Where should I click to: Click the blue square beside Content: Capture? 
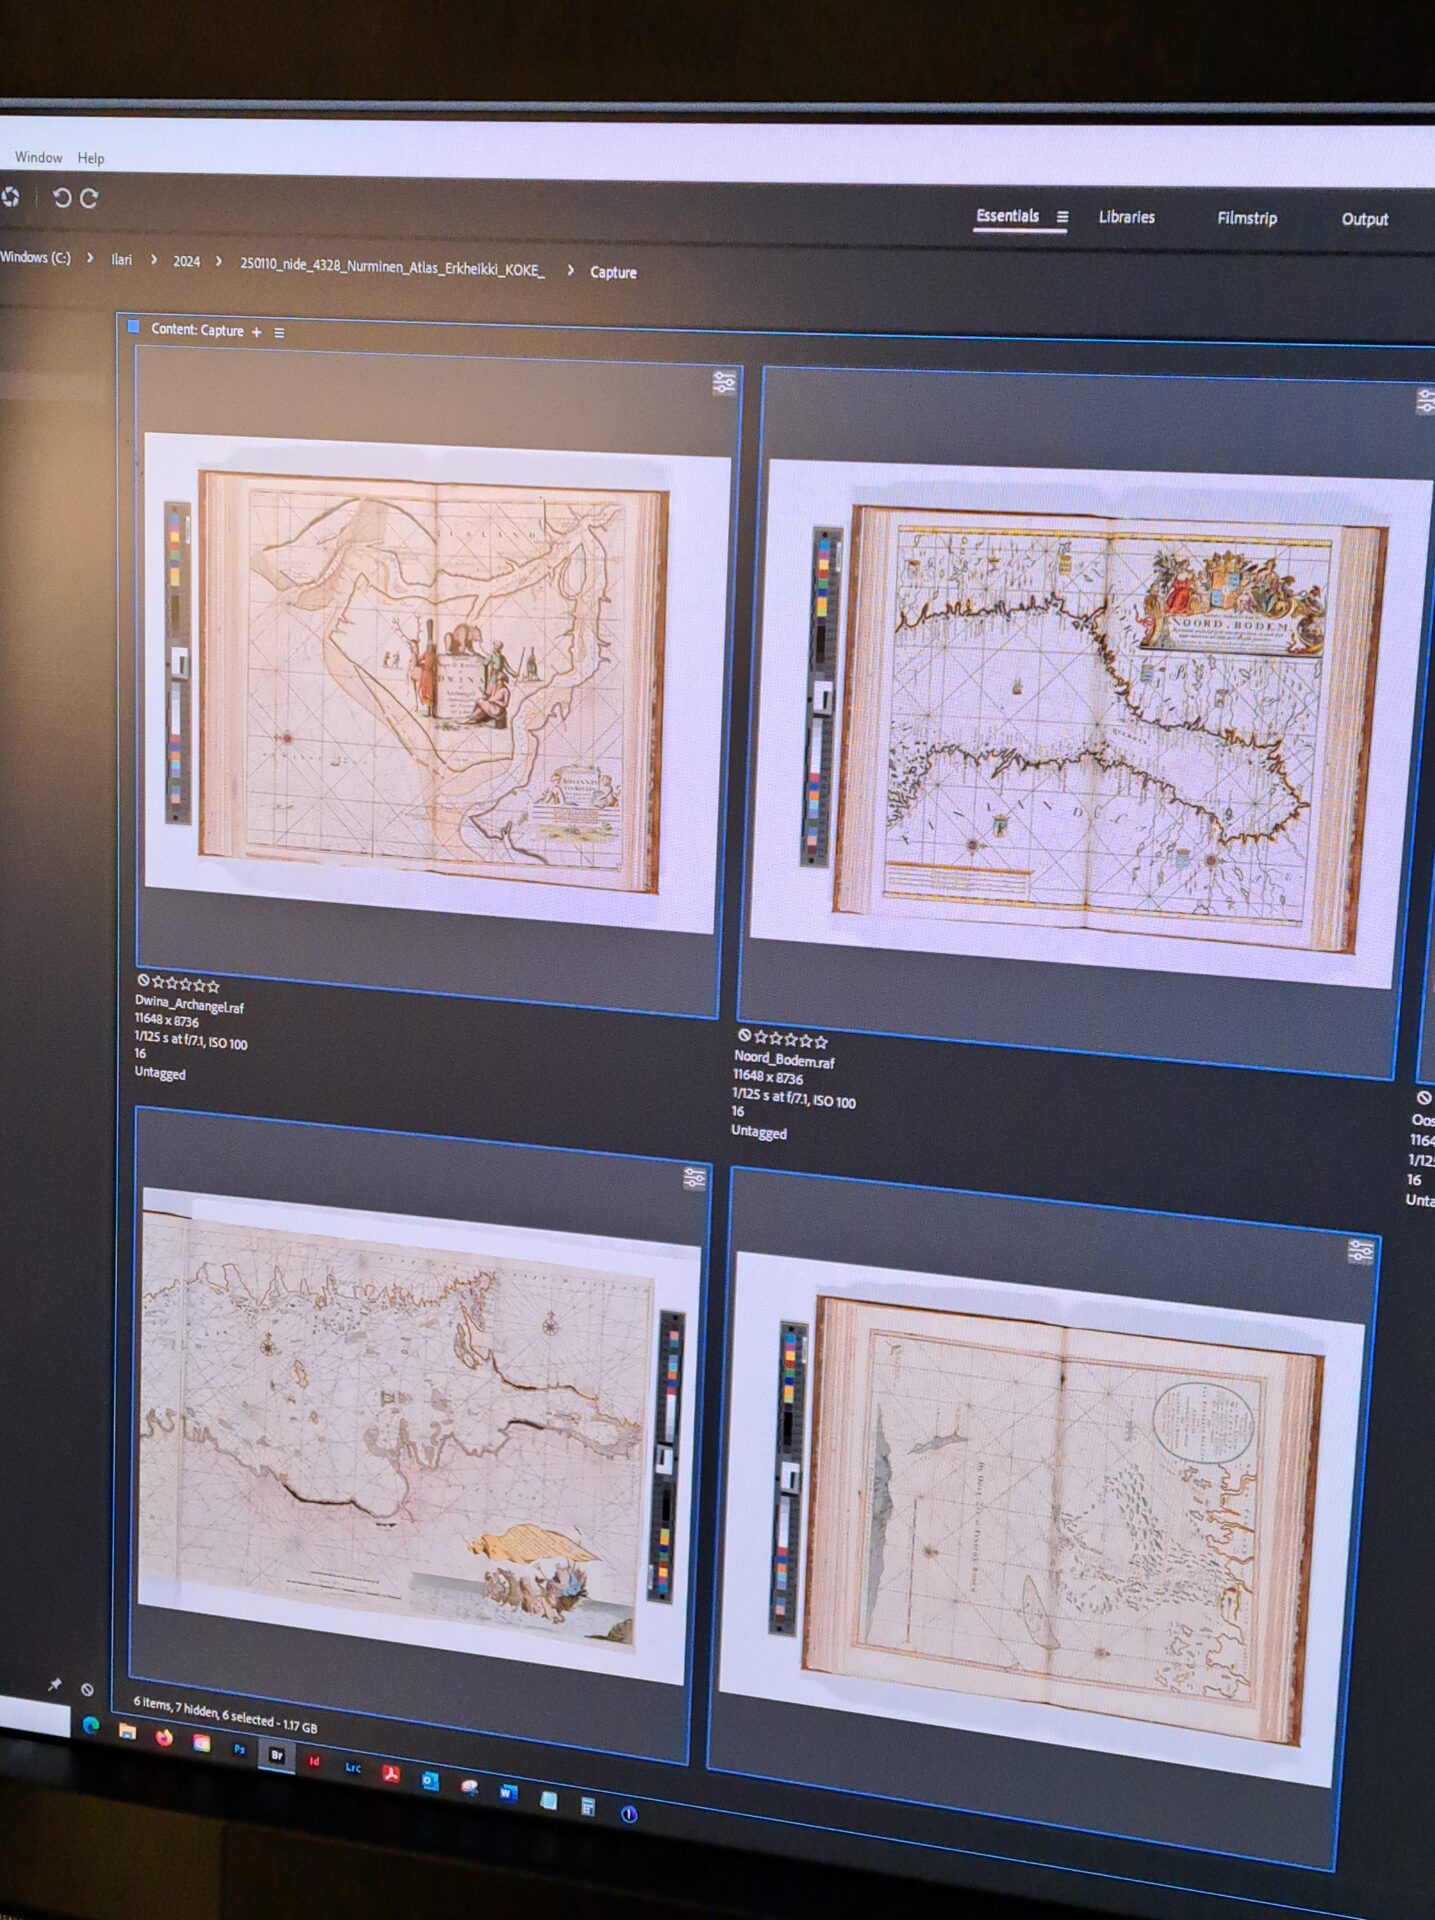[133, 326]
